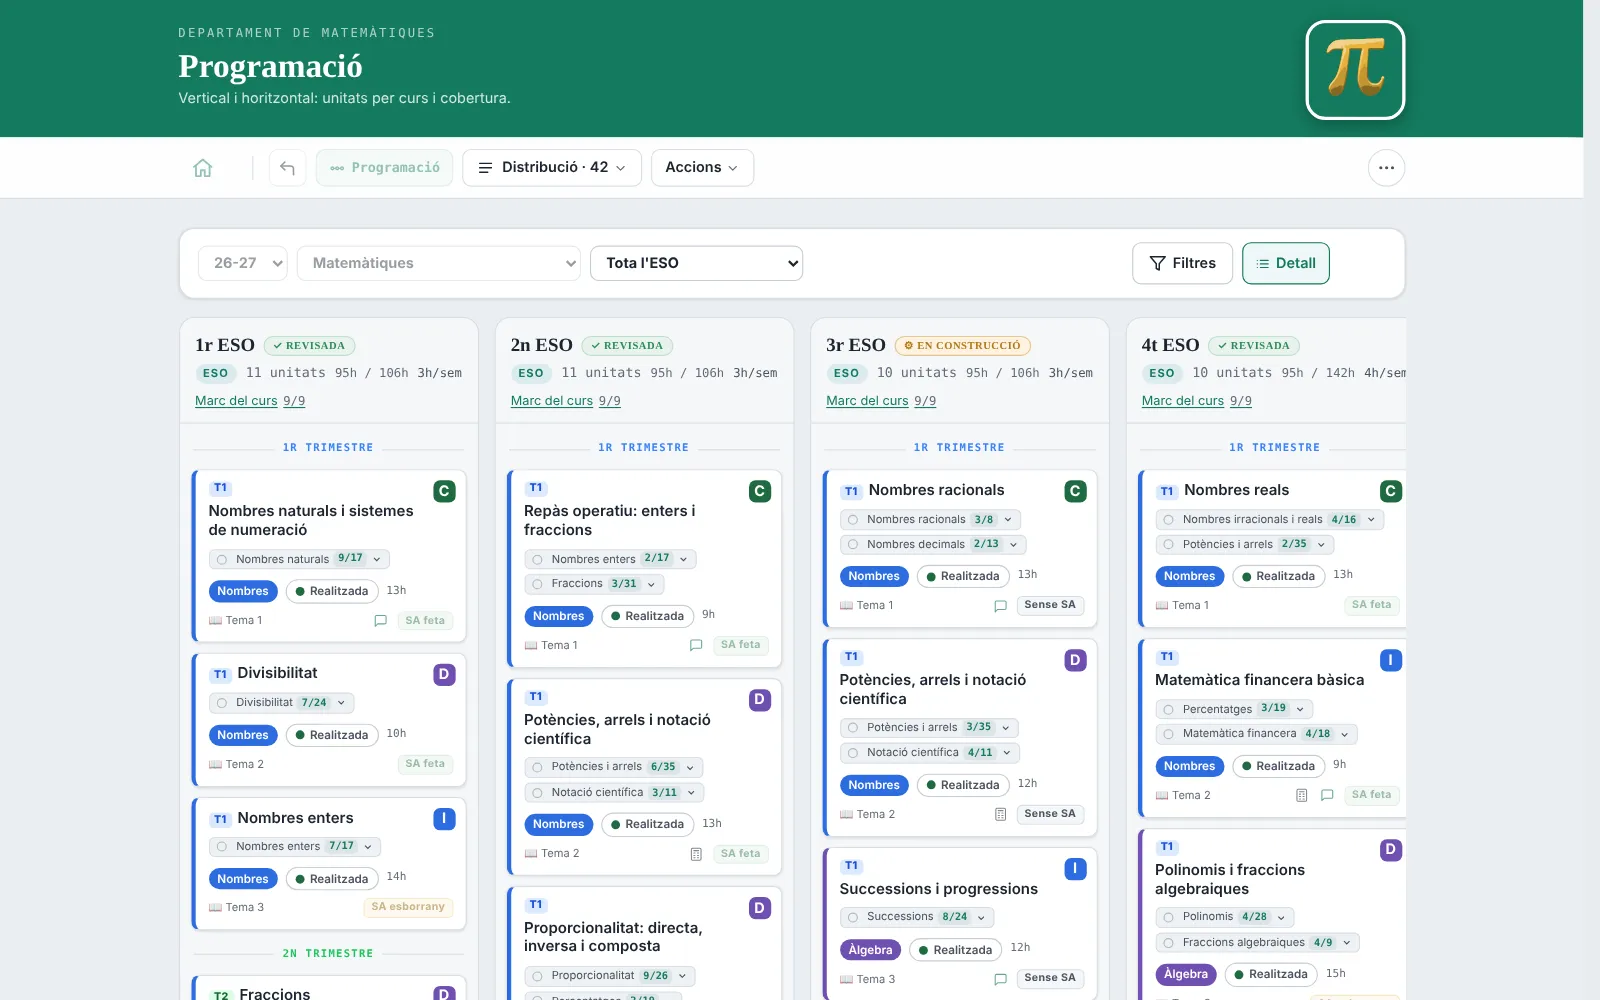Open comment icon on Nombres naturals card
Screen dimensions: 1600x1000
[380, 621]
